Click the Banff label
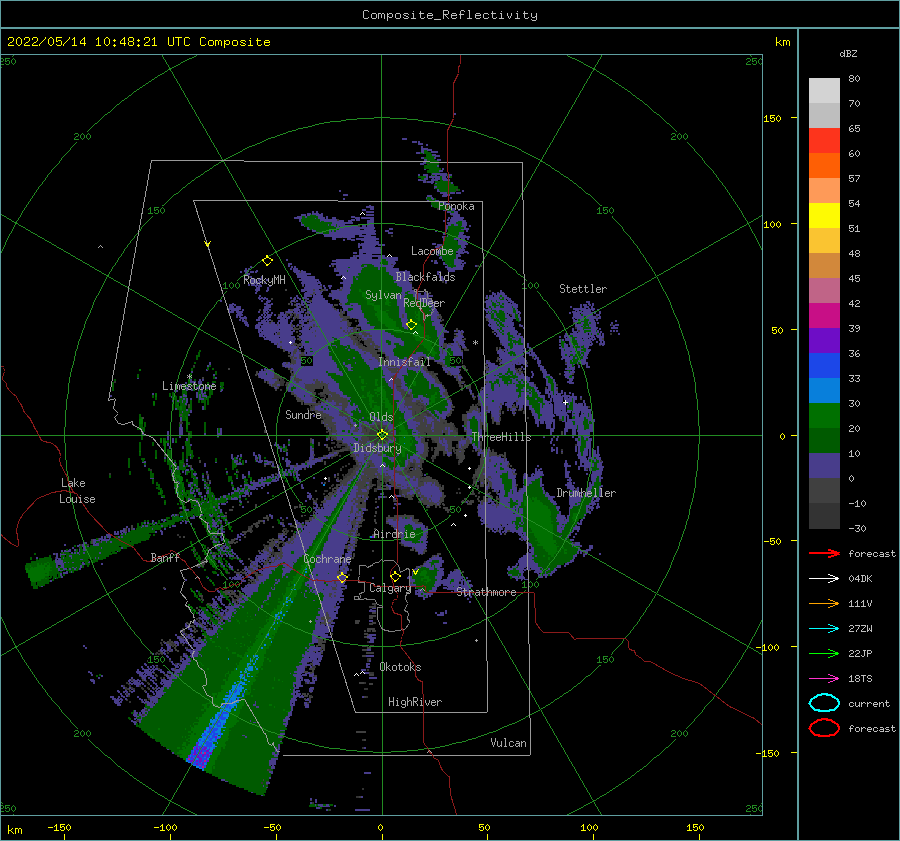The image size is (900, 841). tap(165, 558)
